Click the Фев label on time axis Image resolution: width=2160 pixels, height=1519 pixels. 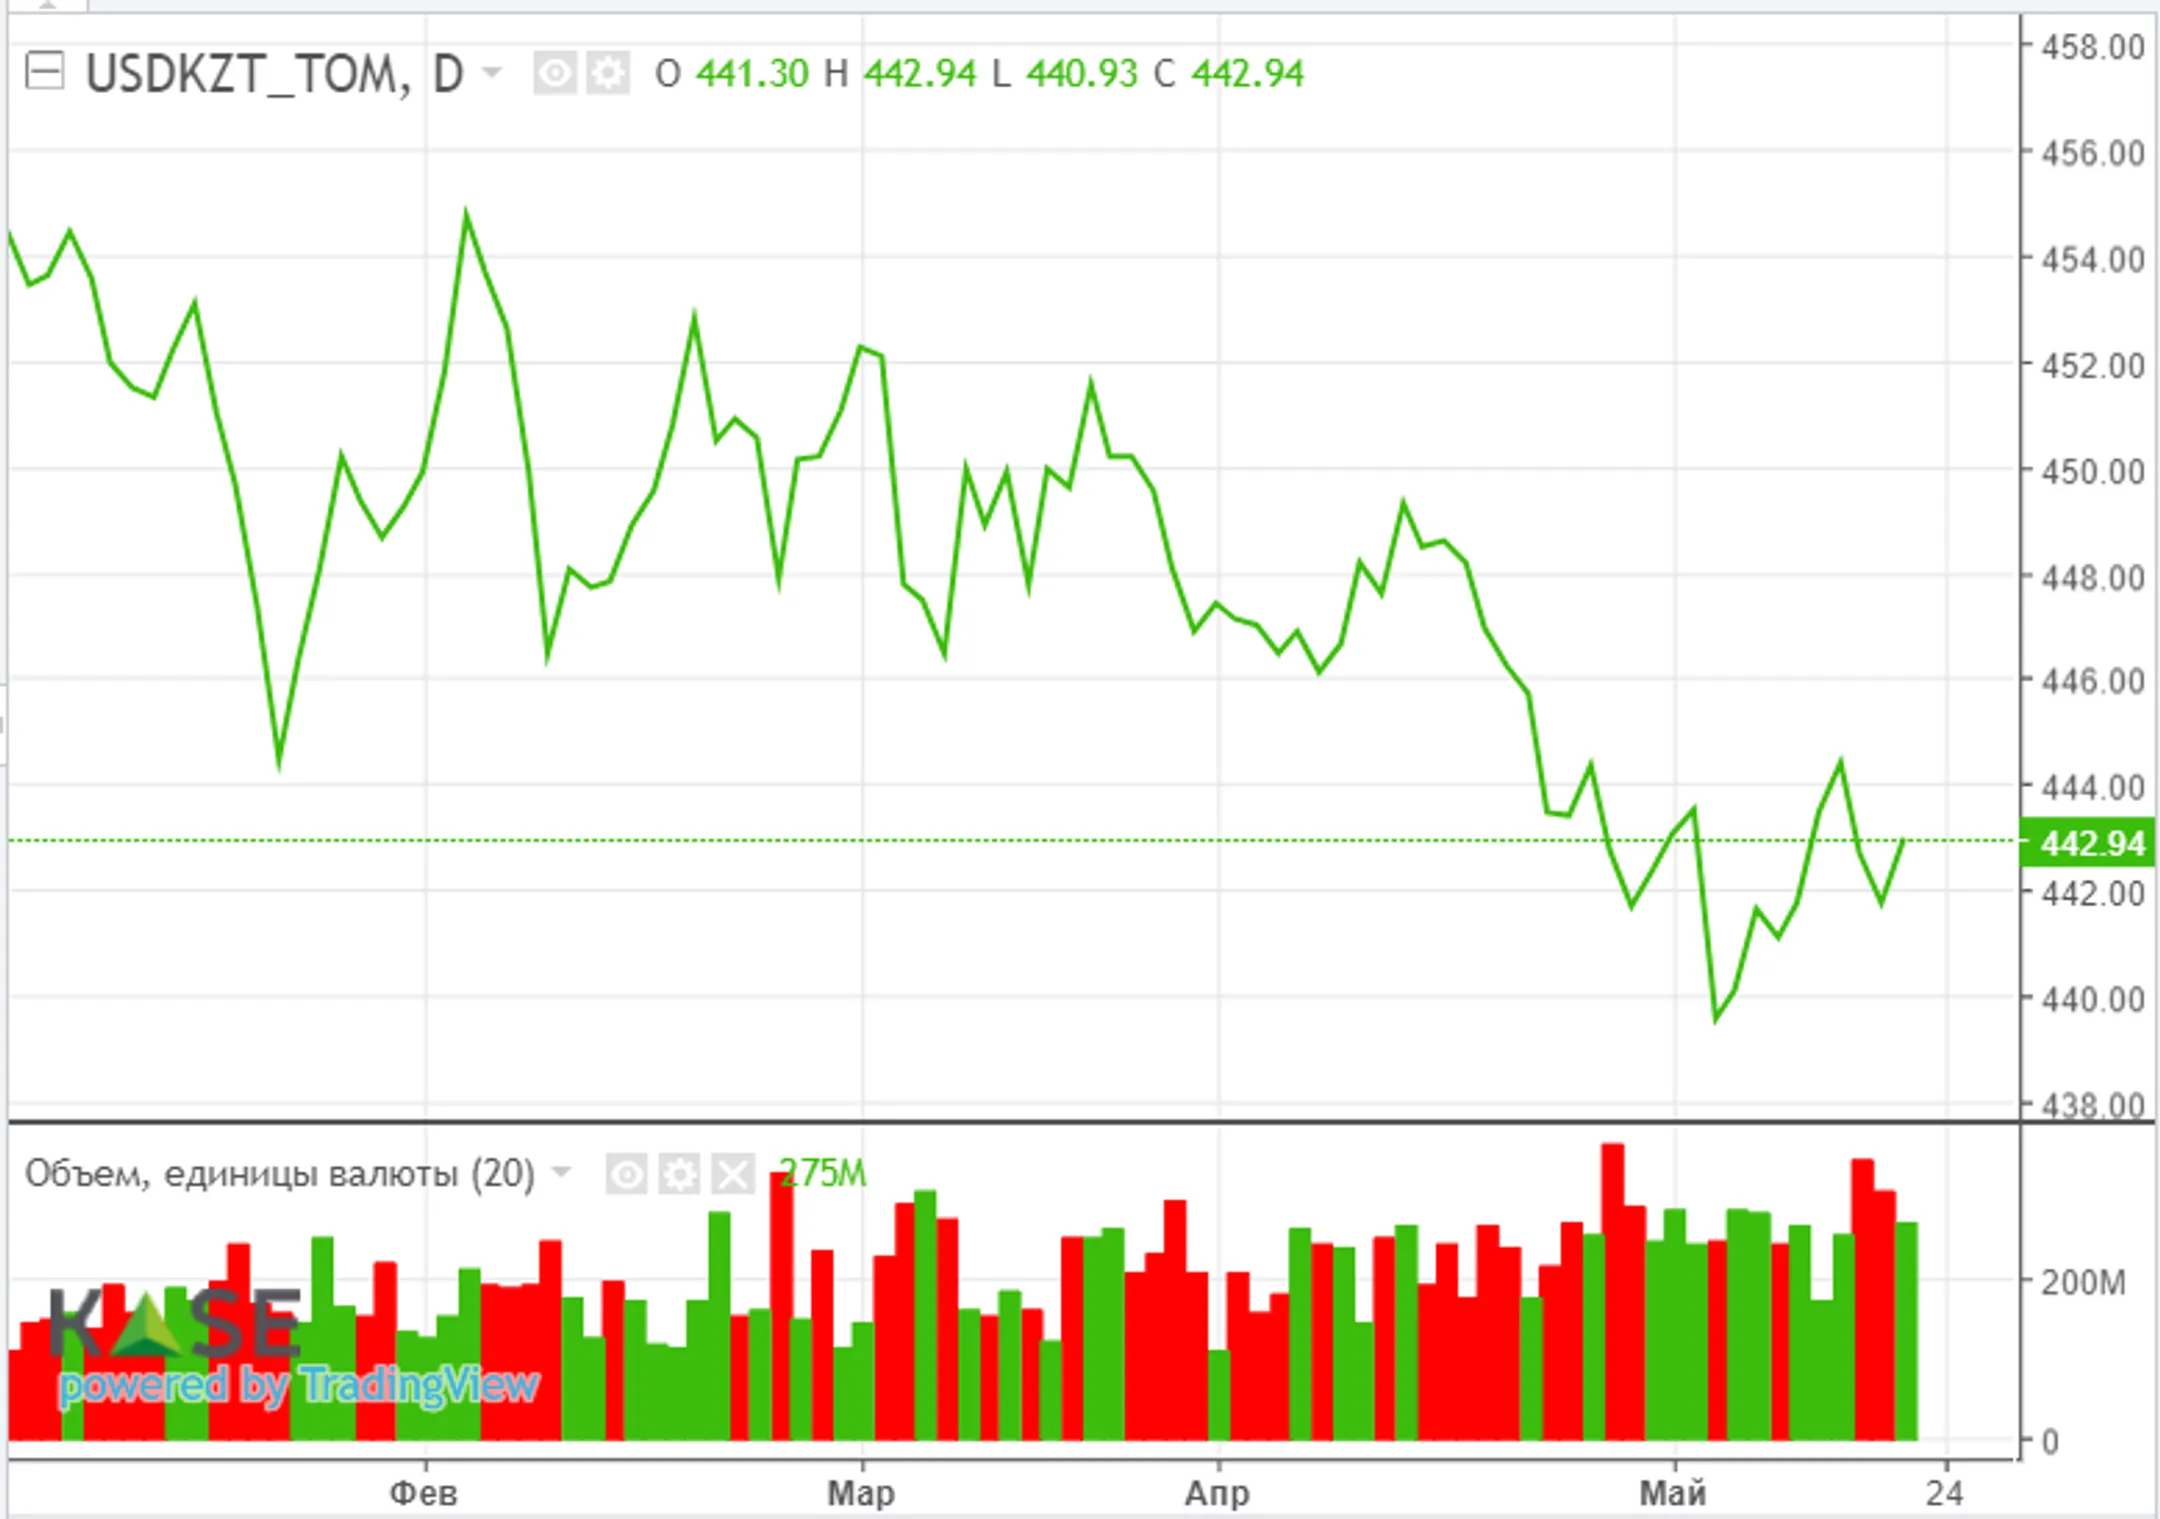(423, 1493)
